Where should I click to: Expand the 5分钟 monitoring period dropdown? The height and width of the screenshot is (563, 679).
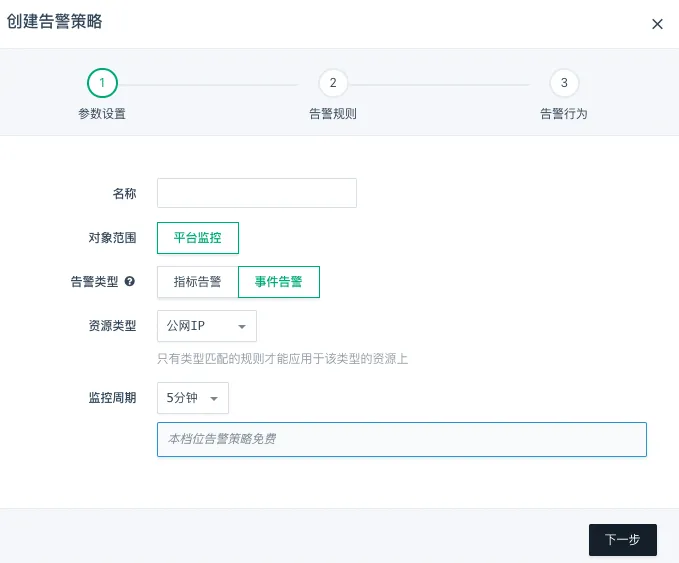[x=192, y=398]
